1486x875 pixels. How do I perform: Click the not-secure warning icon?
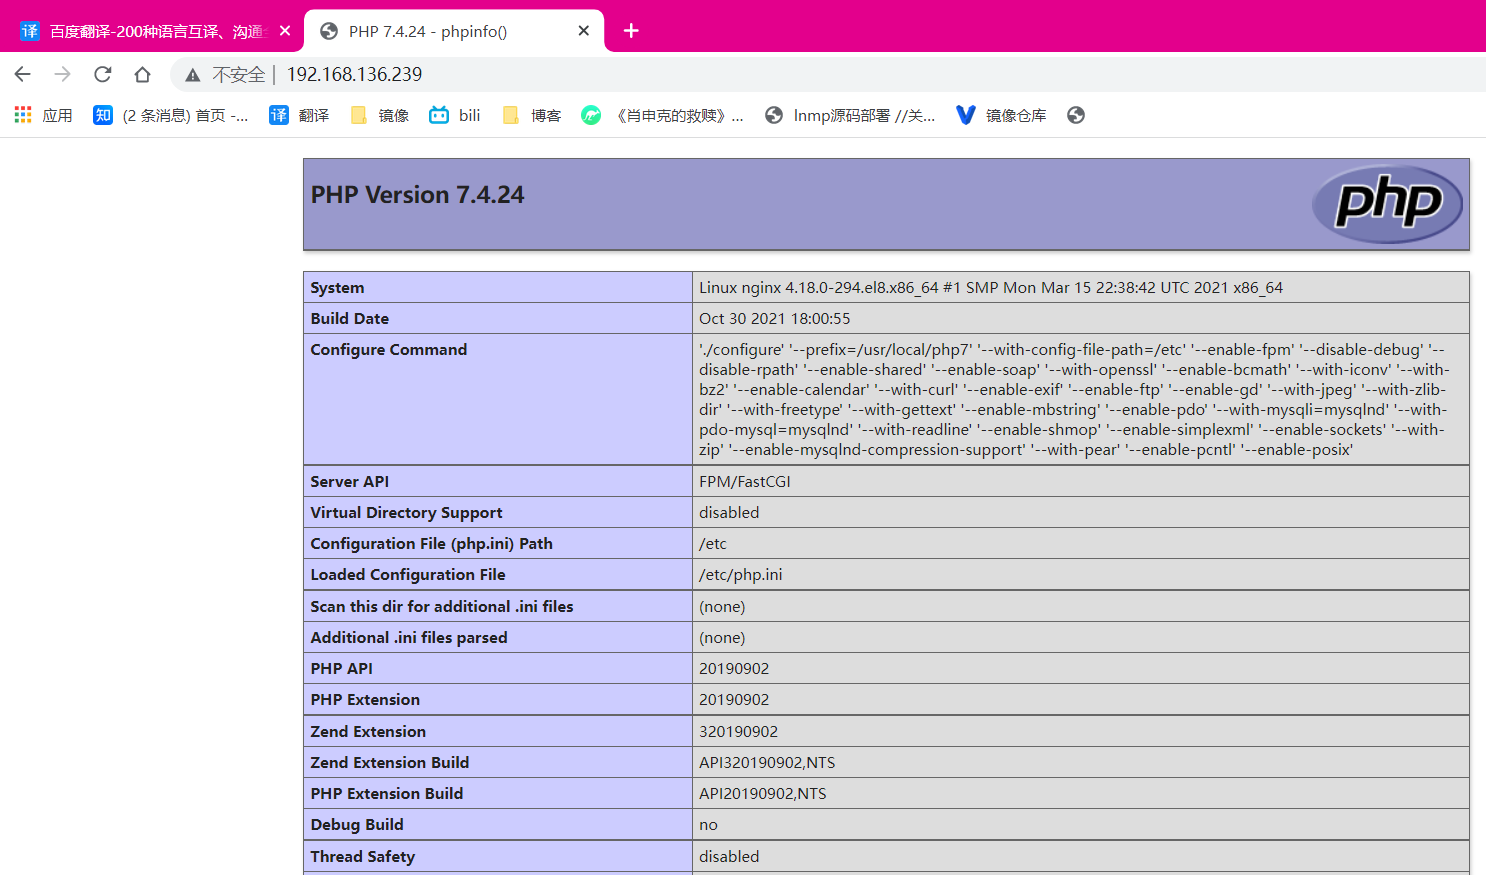tap(193, 75)
